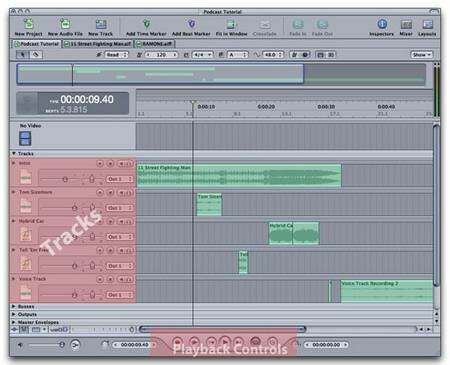
Task: Expand the Outputs section
Action: [14, 314]
